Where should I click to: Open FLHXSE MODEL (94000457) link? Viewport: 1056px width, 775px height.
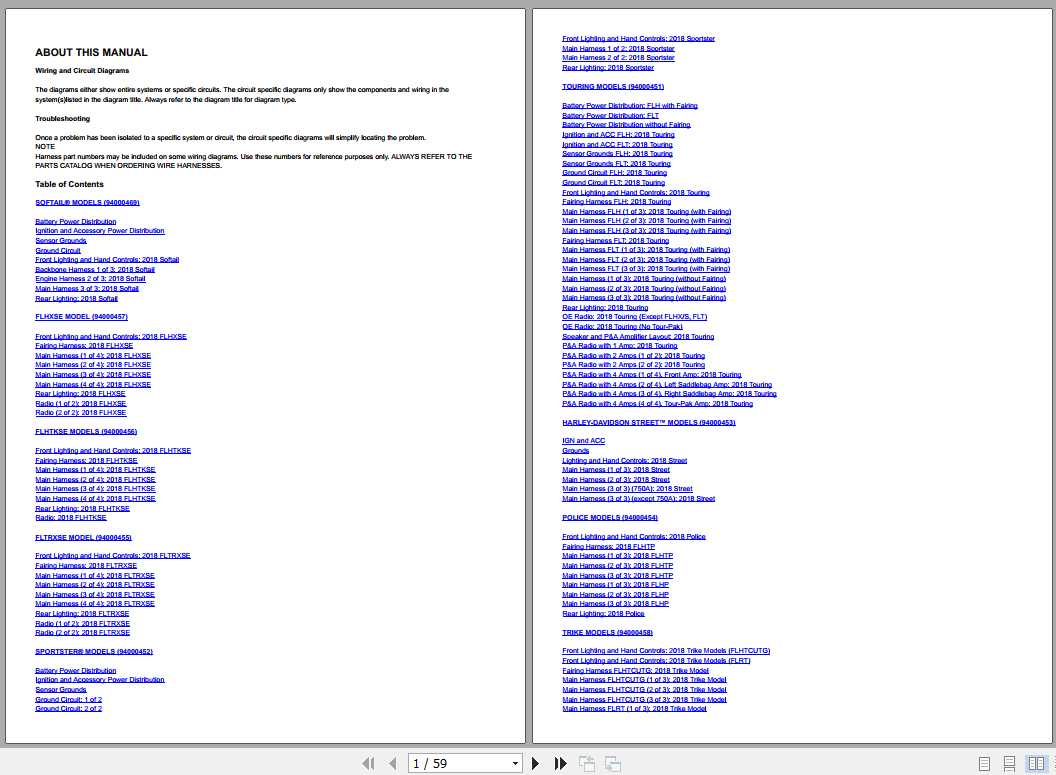[81, 316]
